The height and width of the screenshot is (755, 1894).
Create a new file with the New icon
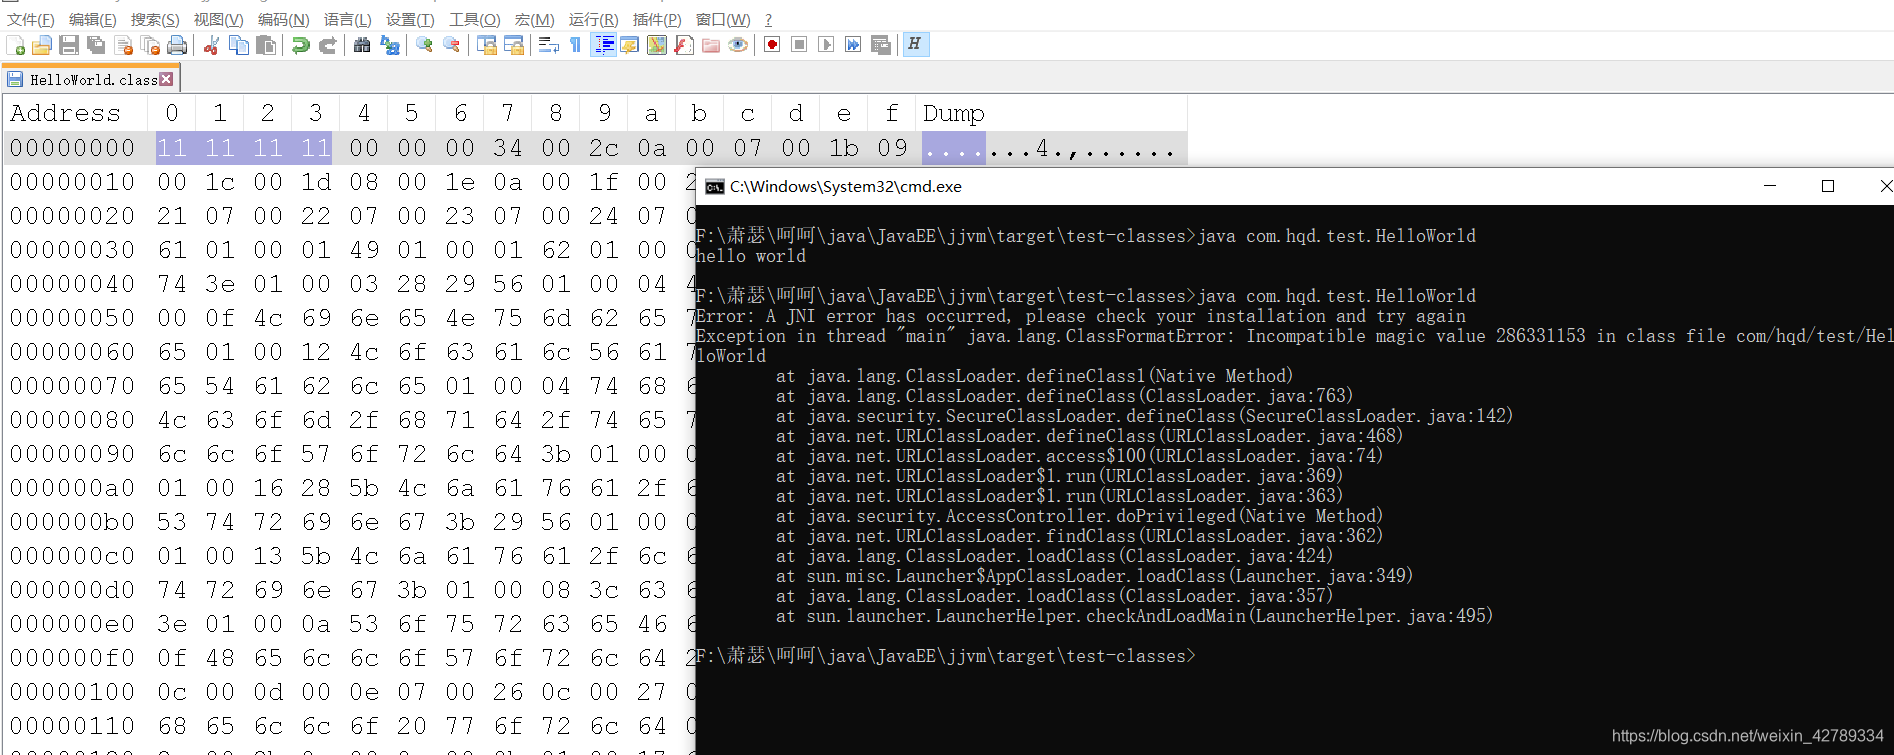tap(16, 45)
